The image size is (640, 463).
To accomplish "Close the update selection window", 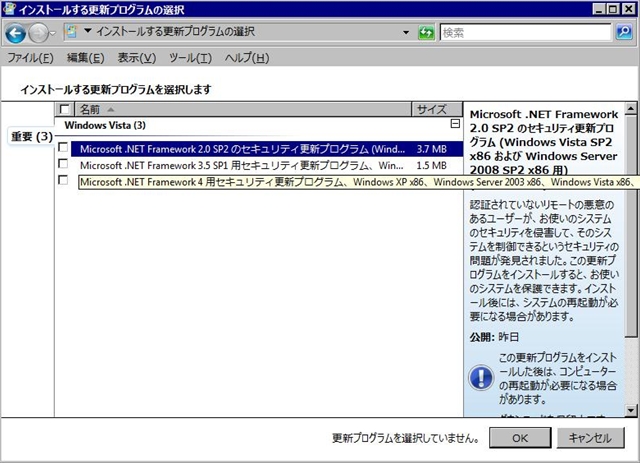I will point(629,9).
